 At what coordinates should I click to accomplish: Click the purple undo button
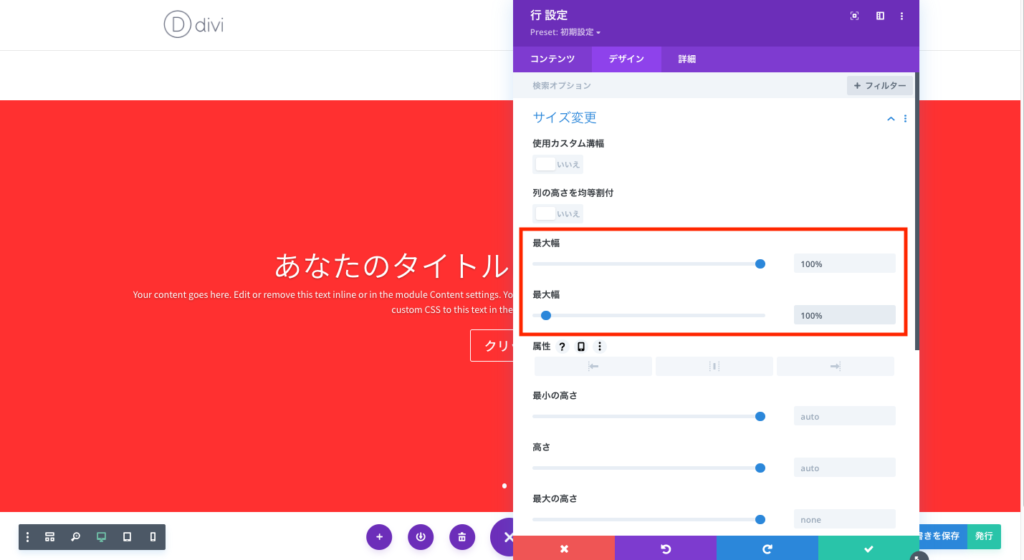coord(665,548)
